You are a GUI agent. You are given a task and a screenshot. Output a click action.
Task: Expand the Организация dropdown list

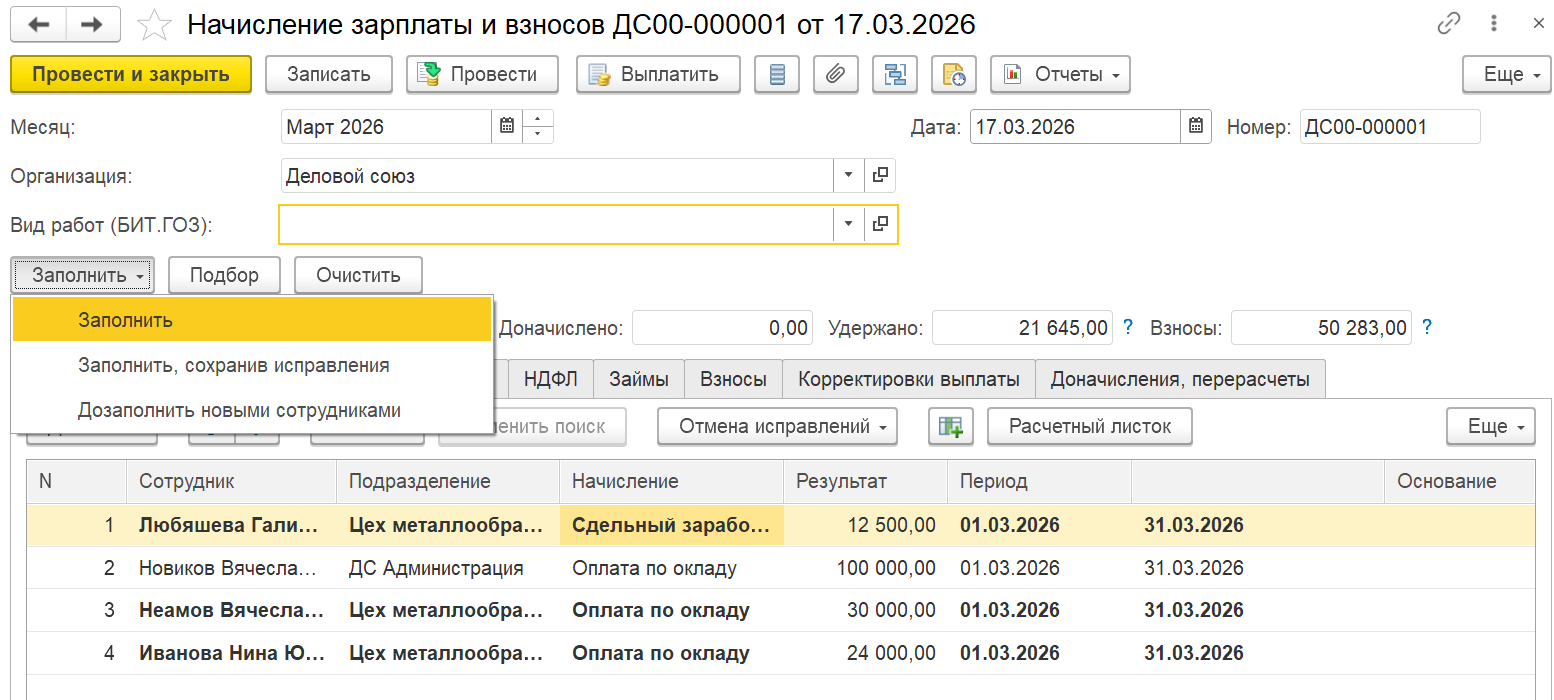pos(848,176)
